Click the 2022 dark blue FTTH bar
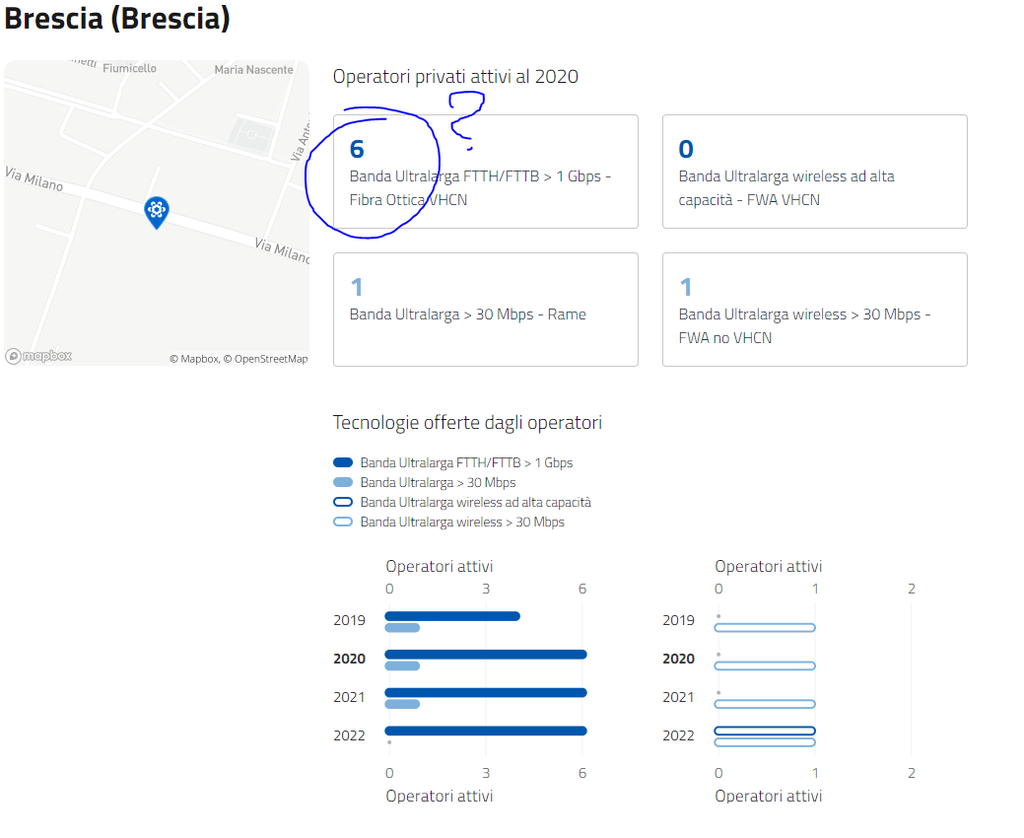Viewport: 1024px width, 838px height. click(x=485, y=731)
